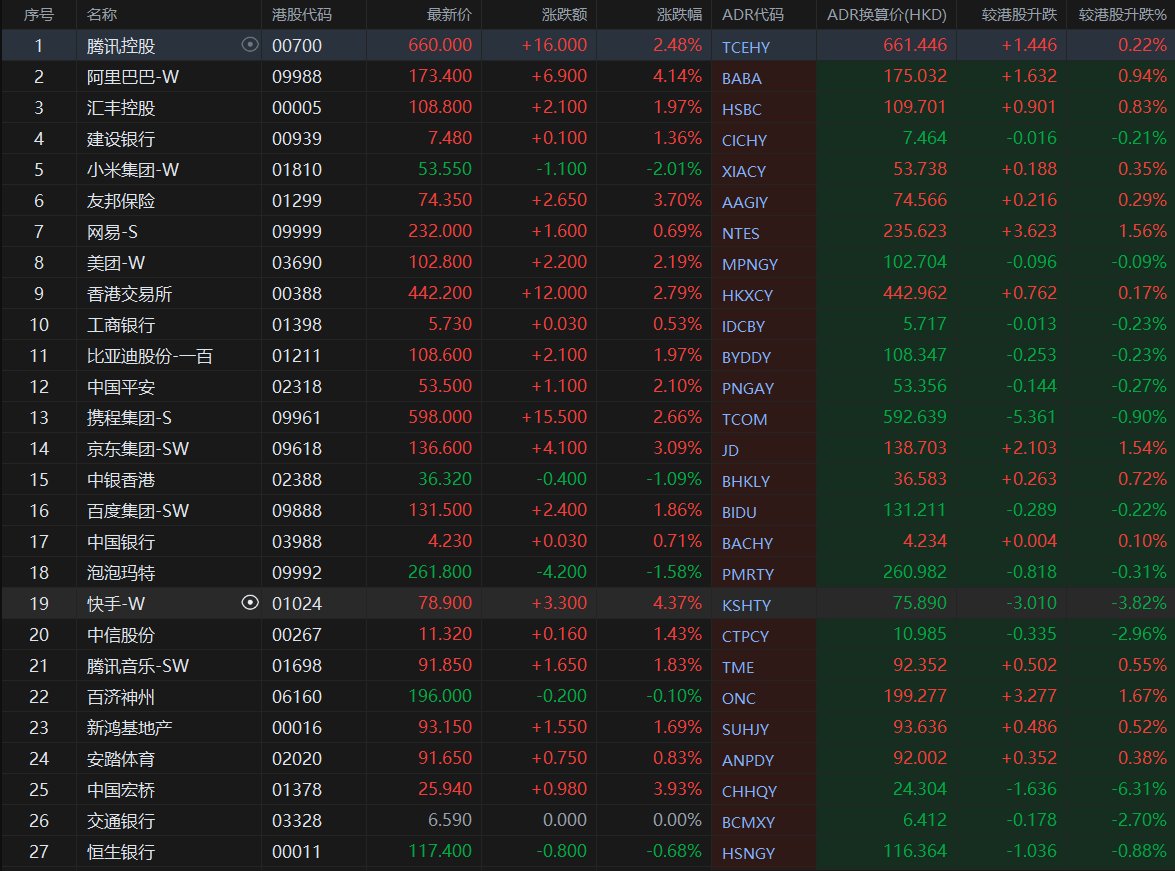The height and width of the screenshot is (871, 1175).
Task: Click the circle icon beside 快手-W
Action: (250, 602)
